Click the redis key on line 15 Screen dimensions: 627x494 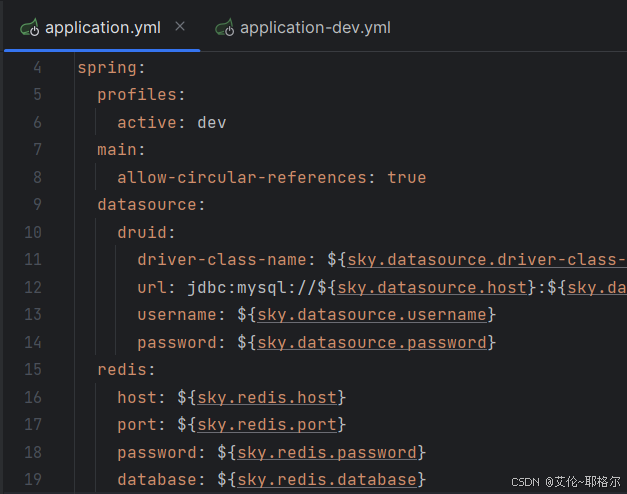pos(122,370)
